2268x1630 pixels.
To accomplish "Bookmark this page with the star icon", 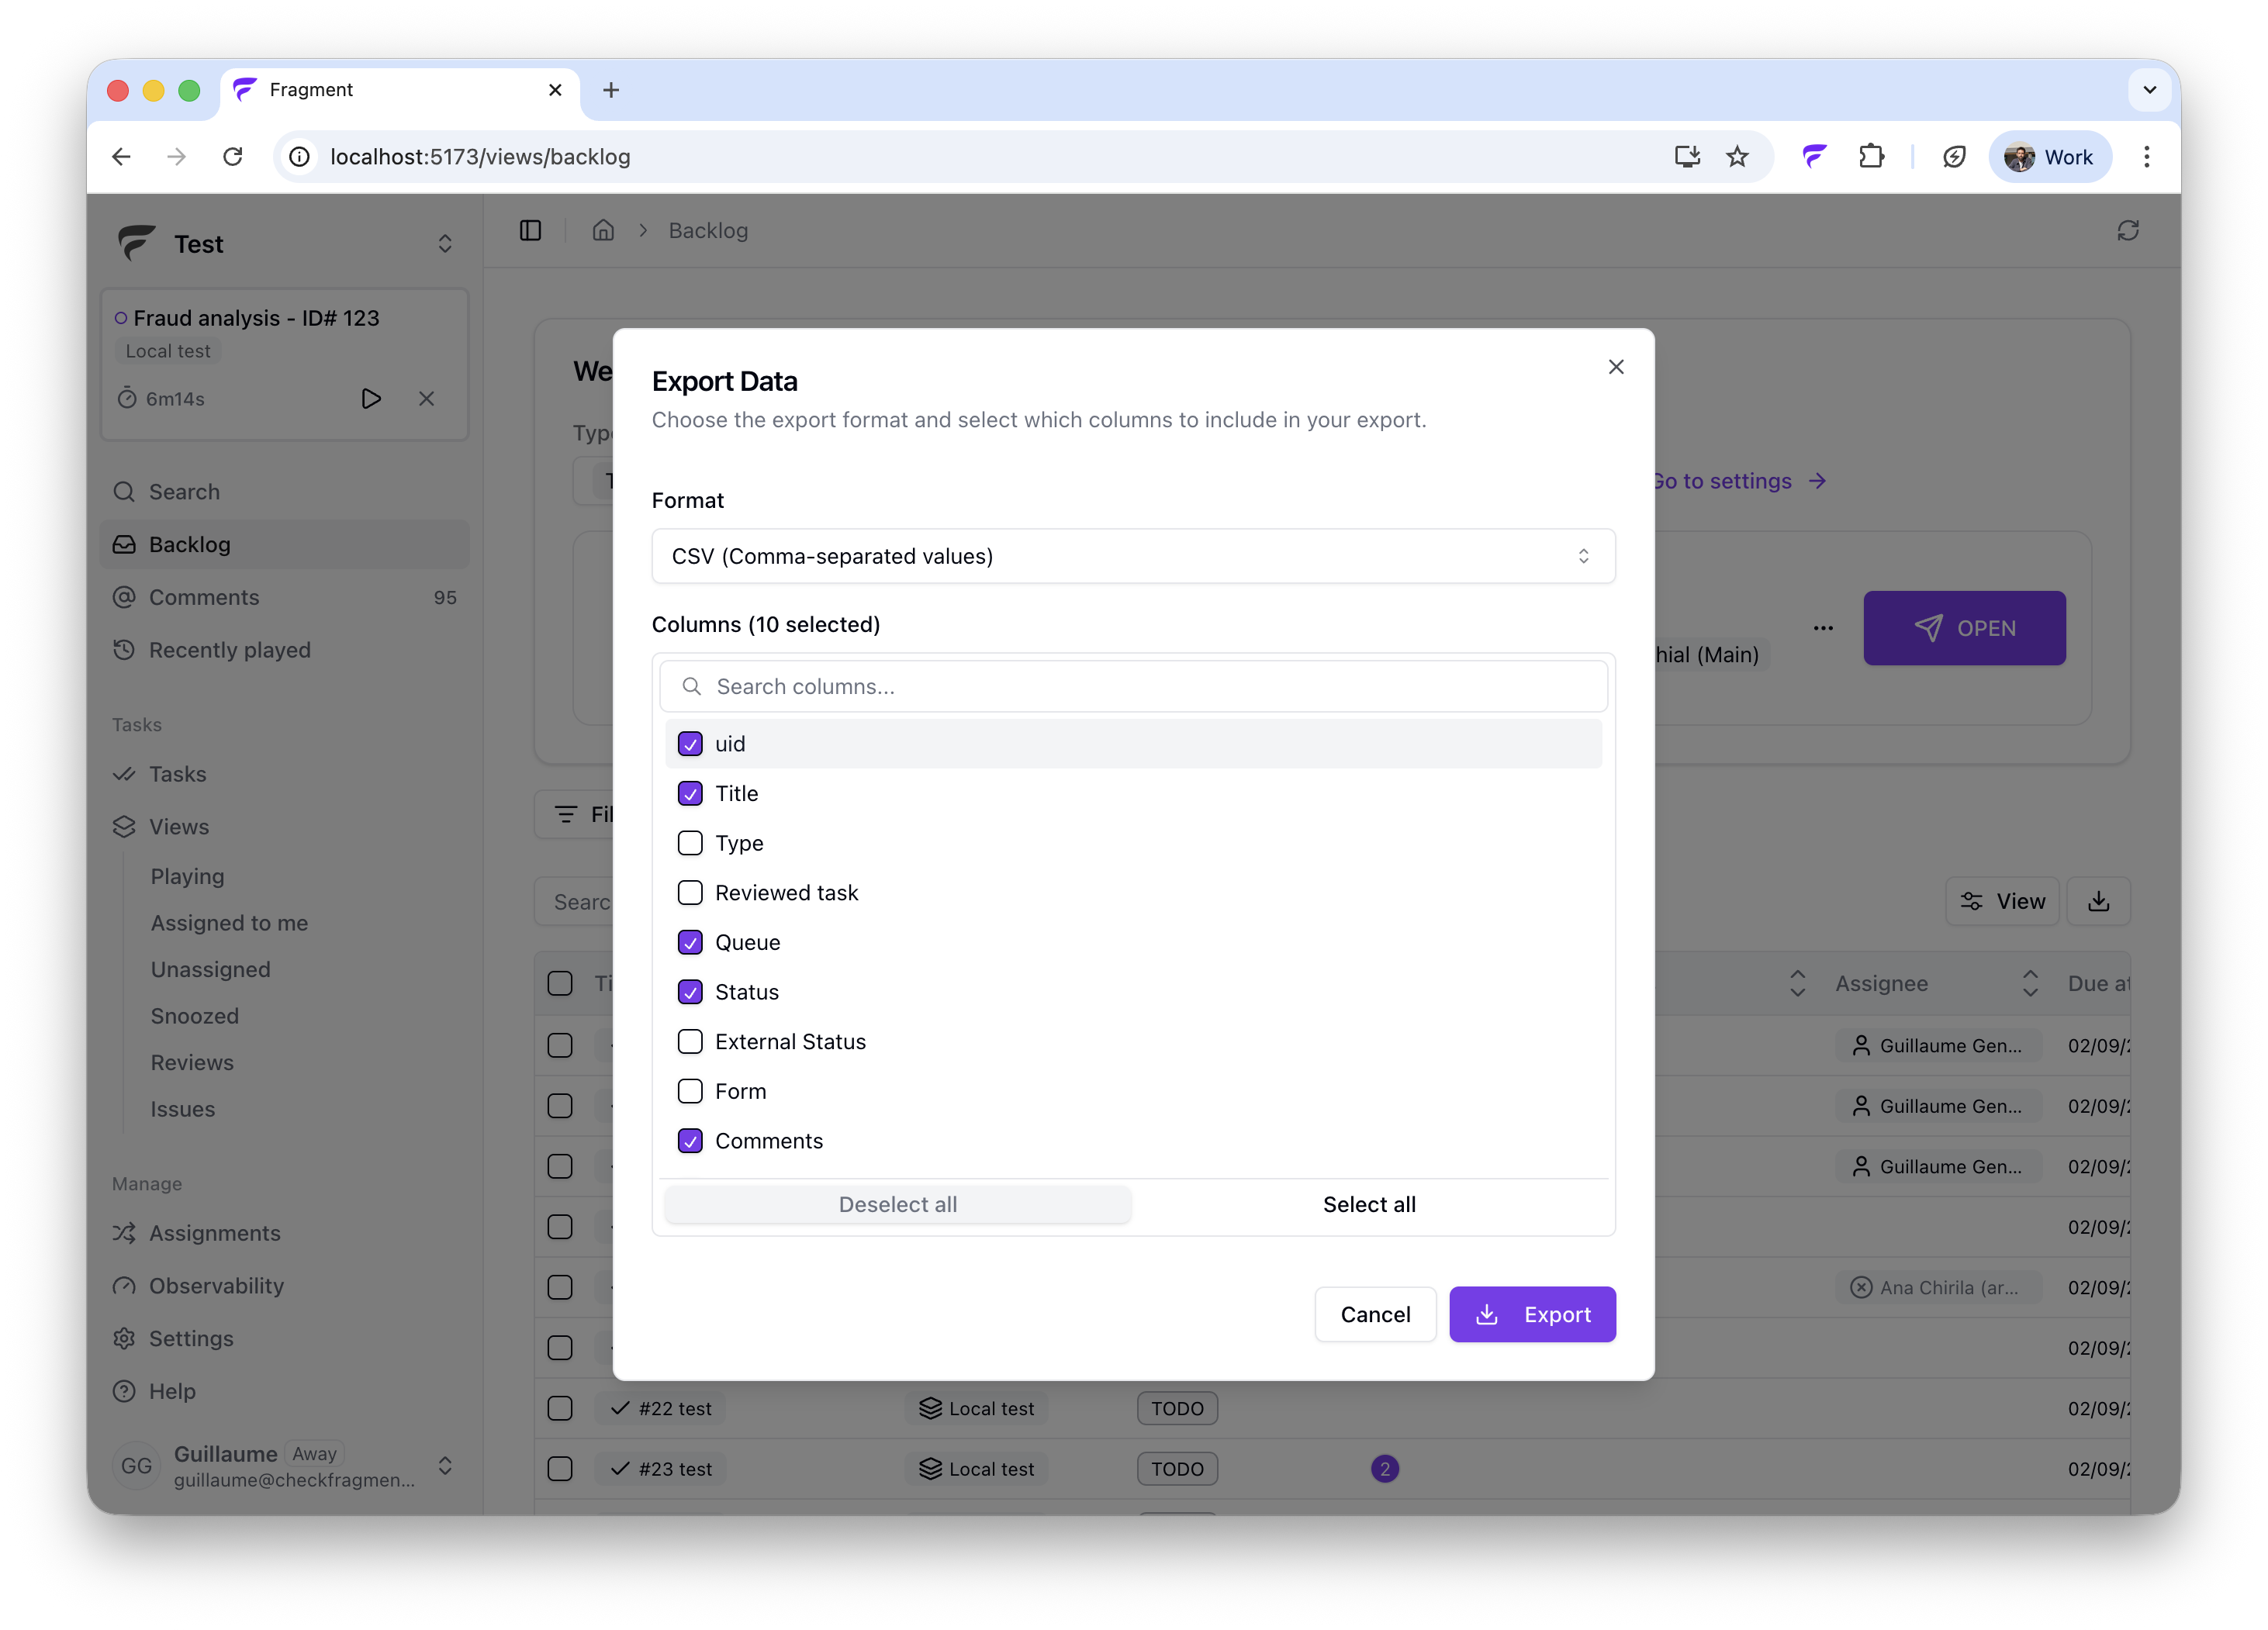I will [1737, 157].
